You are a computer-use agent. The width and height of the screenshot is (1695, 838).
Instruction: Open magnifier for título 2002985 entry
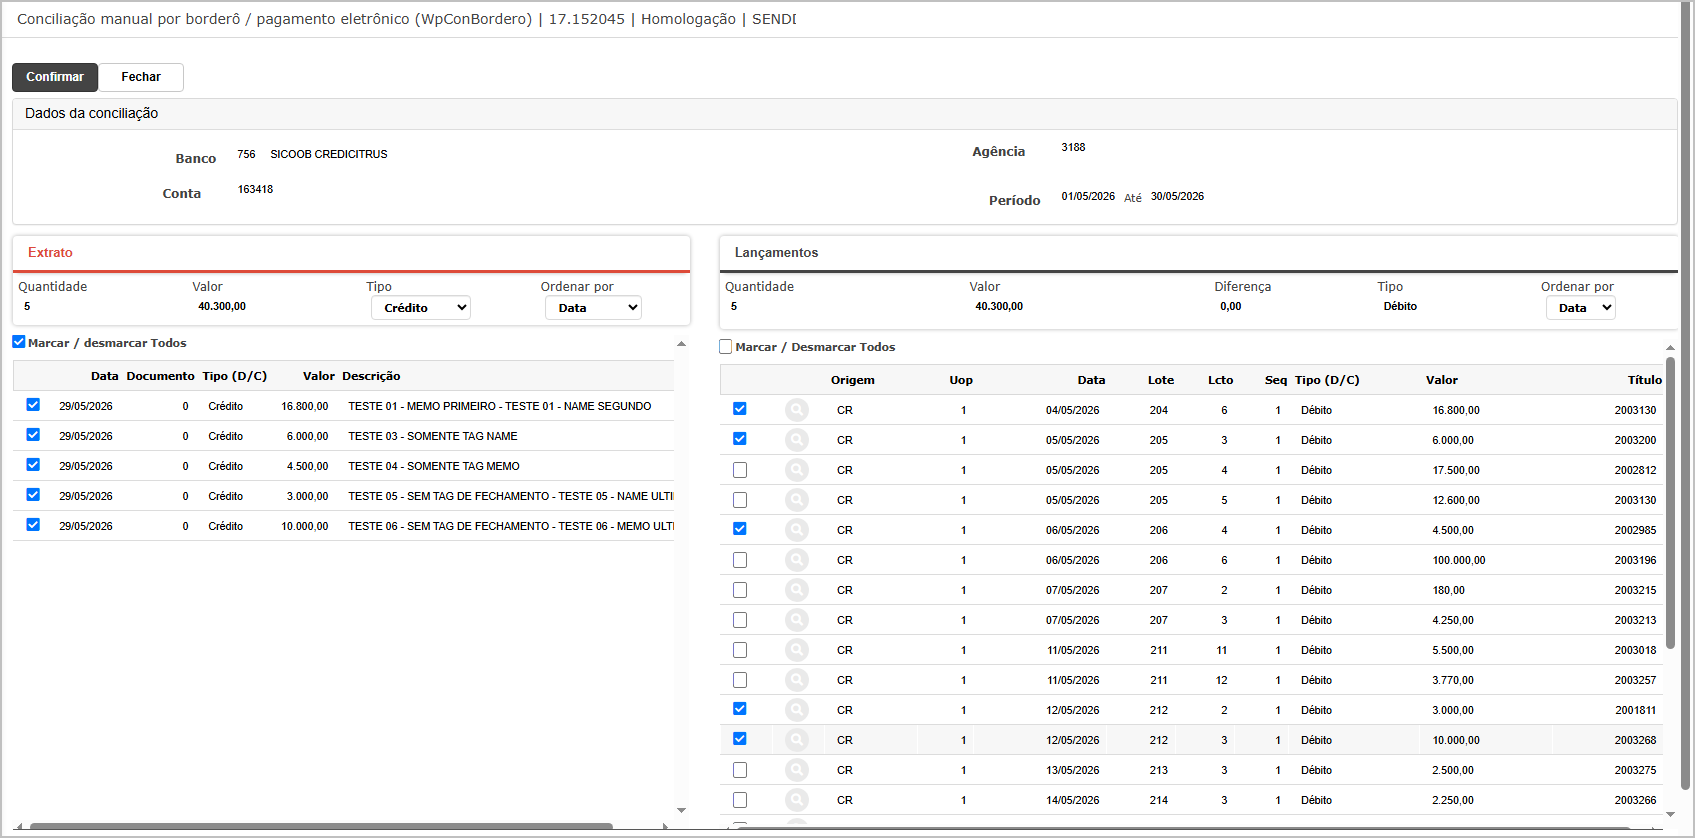click(x=796, y=530)
